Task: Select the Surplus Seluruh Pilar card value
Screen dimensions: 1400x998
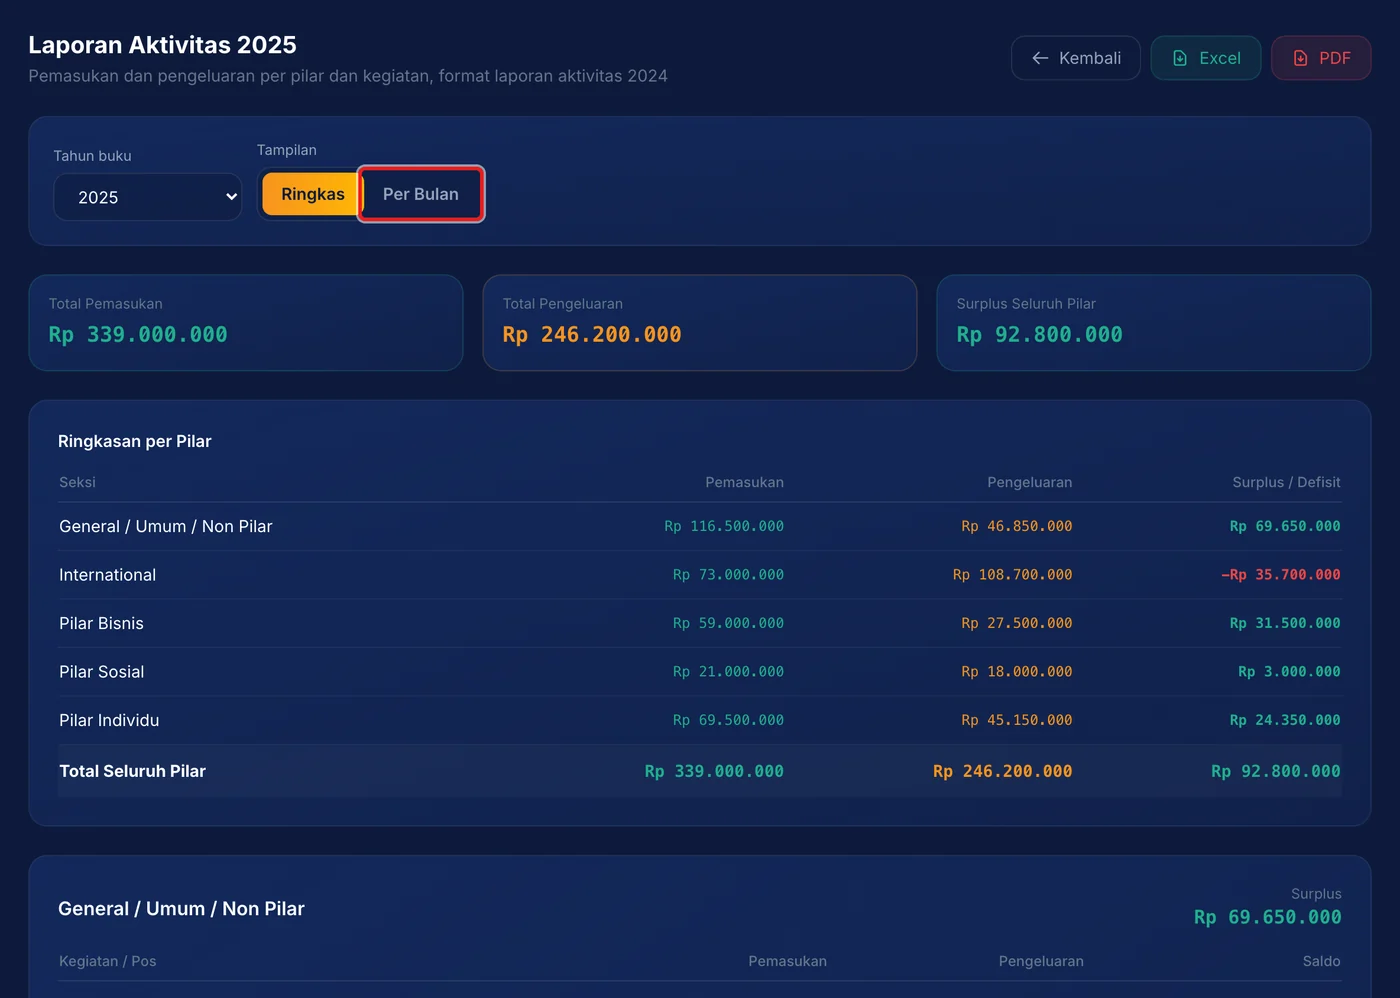Action: pos(1039,335)
